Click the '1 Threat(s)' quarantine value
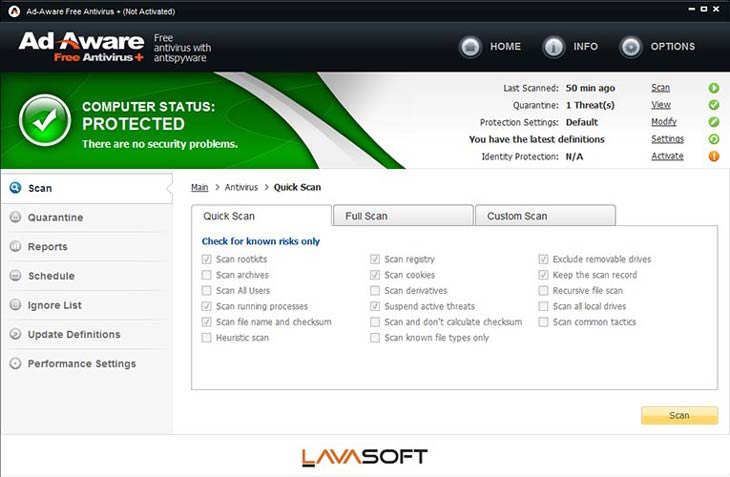 tap(590, 105)
